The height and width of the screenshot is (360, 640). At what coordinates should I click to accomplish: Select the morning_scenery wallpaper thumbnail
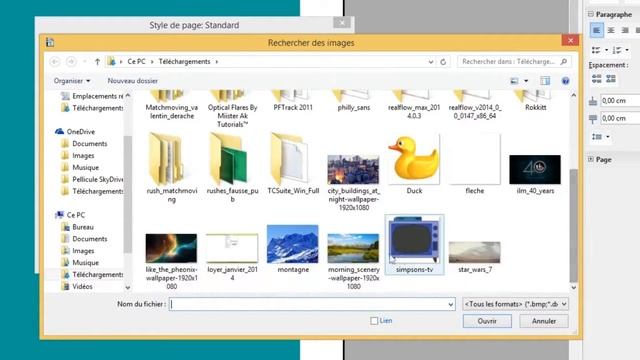click(353, 248)
